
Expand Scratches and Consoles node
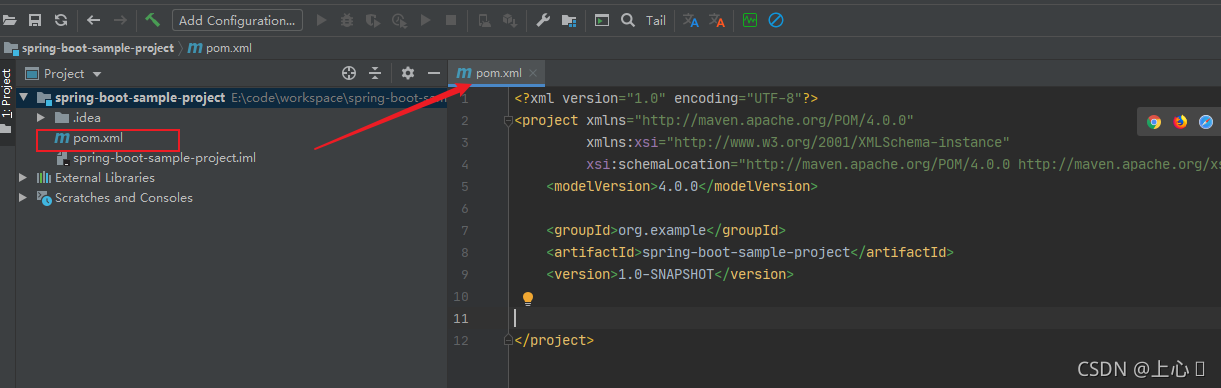coord(24,198)
